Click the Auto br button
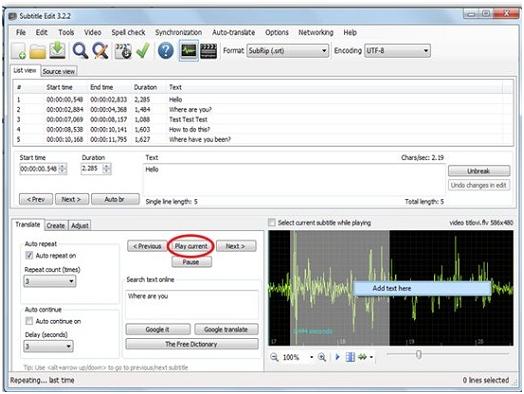 (x=115, y=200)
